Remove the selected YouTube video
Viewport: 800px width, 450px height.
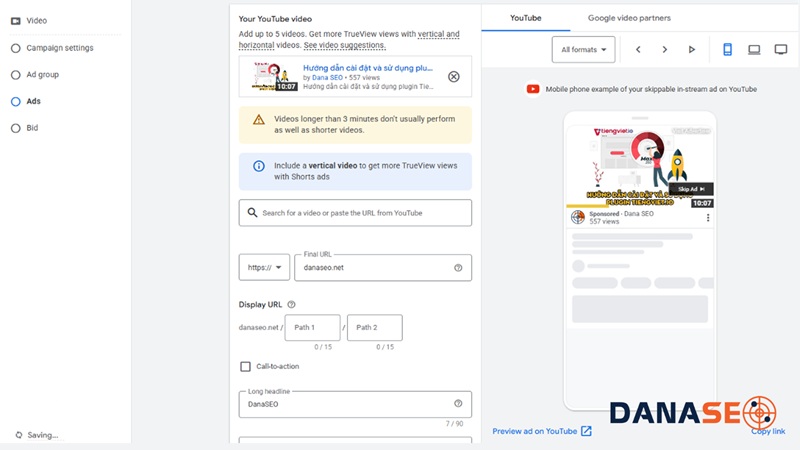pos(454,77)
